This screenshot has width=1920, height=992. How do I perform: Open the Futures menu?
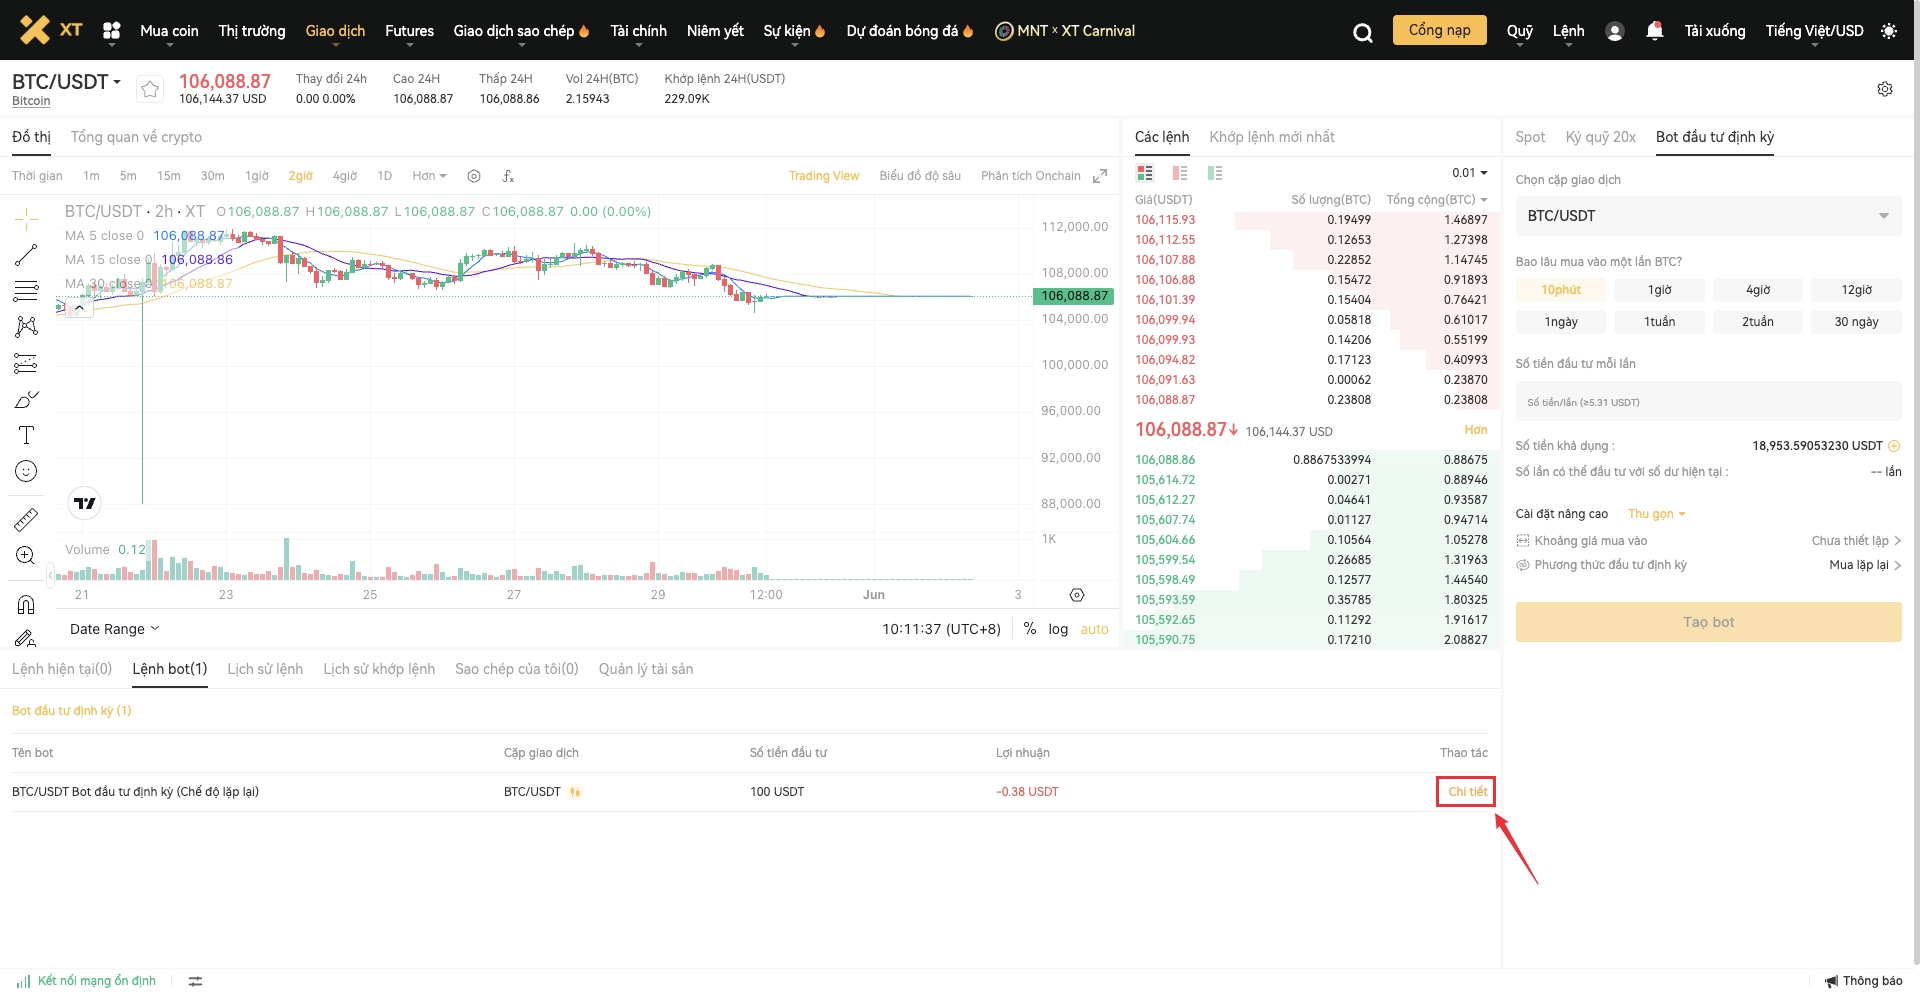pyautogui.click(x=409, y=31)
